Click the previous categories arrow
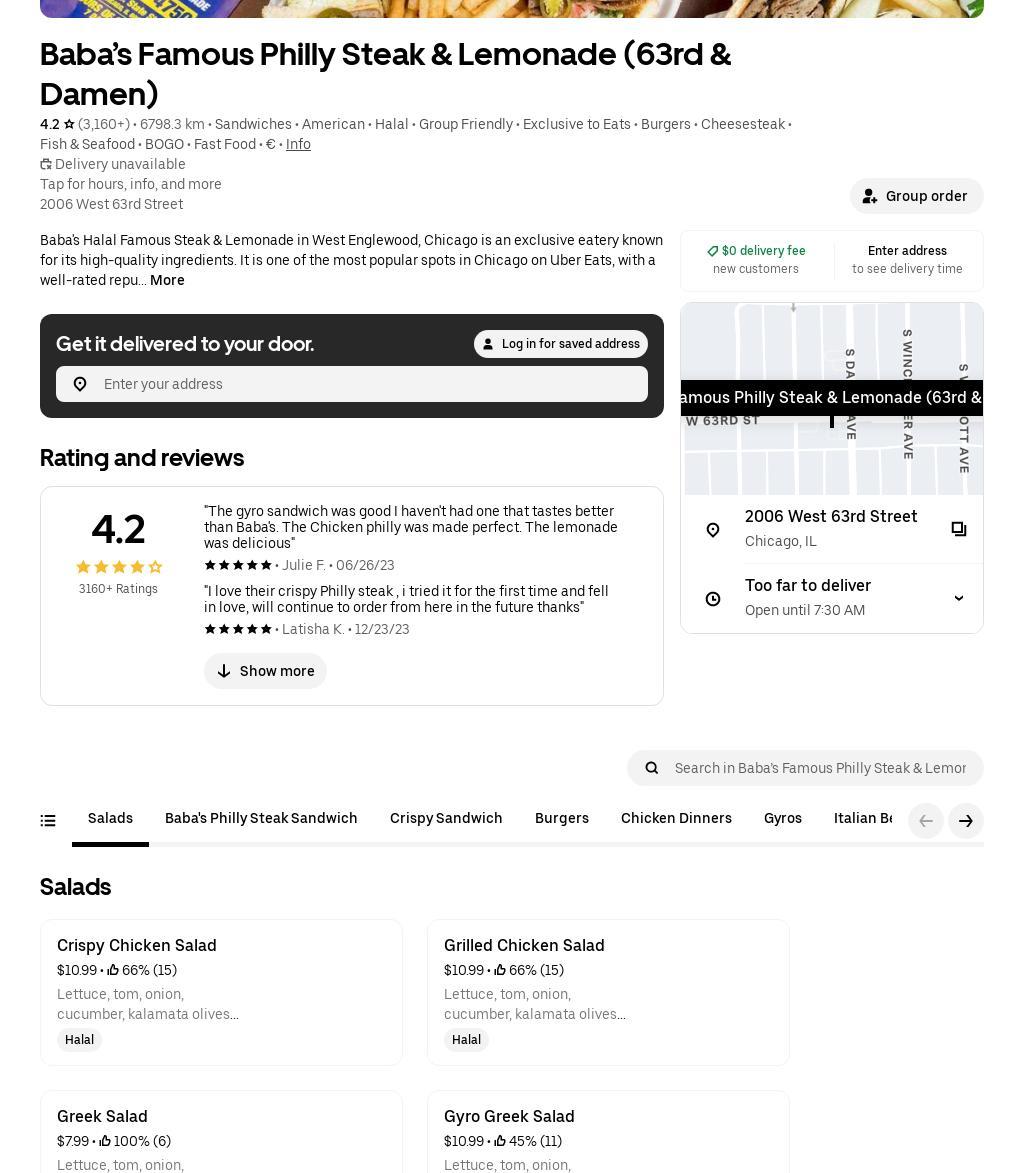 pyautogui.click(x=926, y=821)
